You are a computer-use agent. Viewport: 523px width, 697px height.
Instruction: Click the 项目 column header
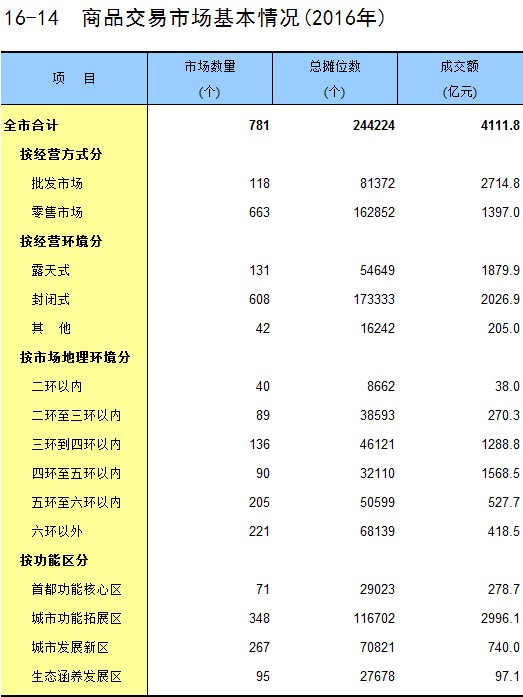pos(74,79)
